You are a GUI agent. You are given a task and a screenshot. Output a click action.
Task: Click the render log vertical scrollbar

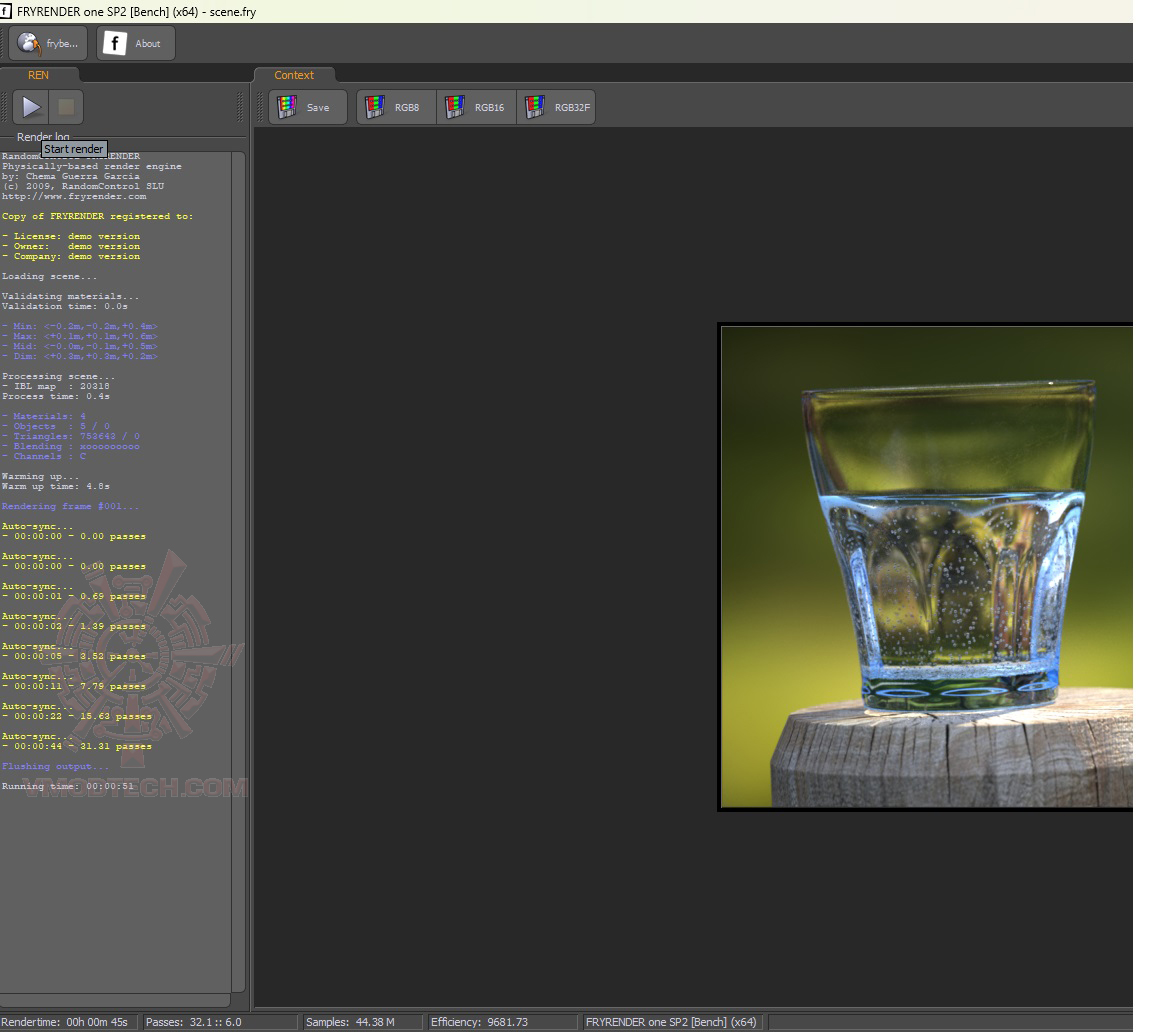coord(238,570)
